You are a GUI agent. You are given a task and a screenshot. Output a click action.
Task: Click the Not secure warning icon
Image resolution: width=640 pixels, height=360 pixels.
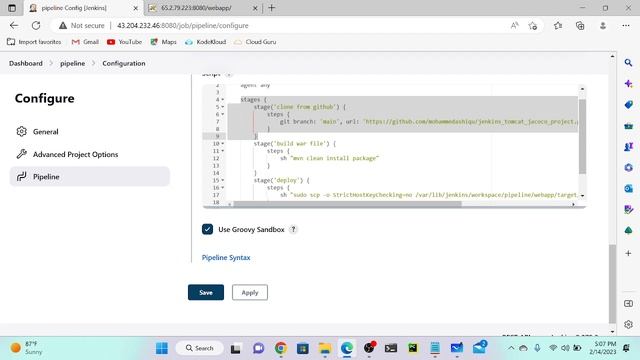coord(62,25)
